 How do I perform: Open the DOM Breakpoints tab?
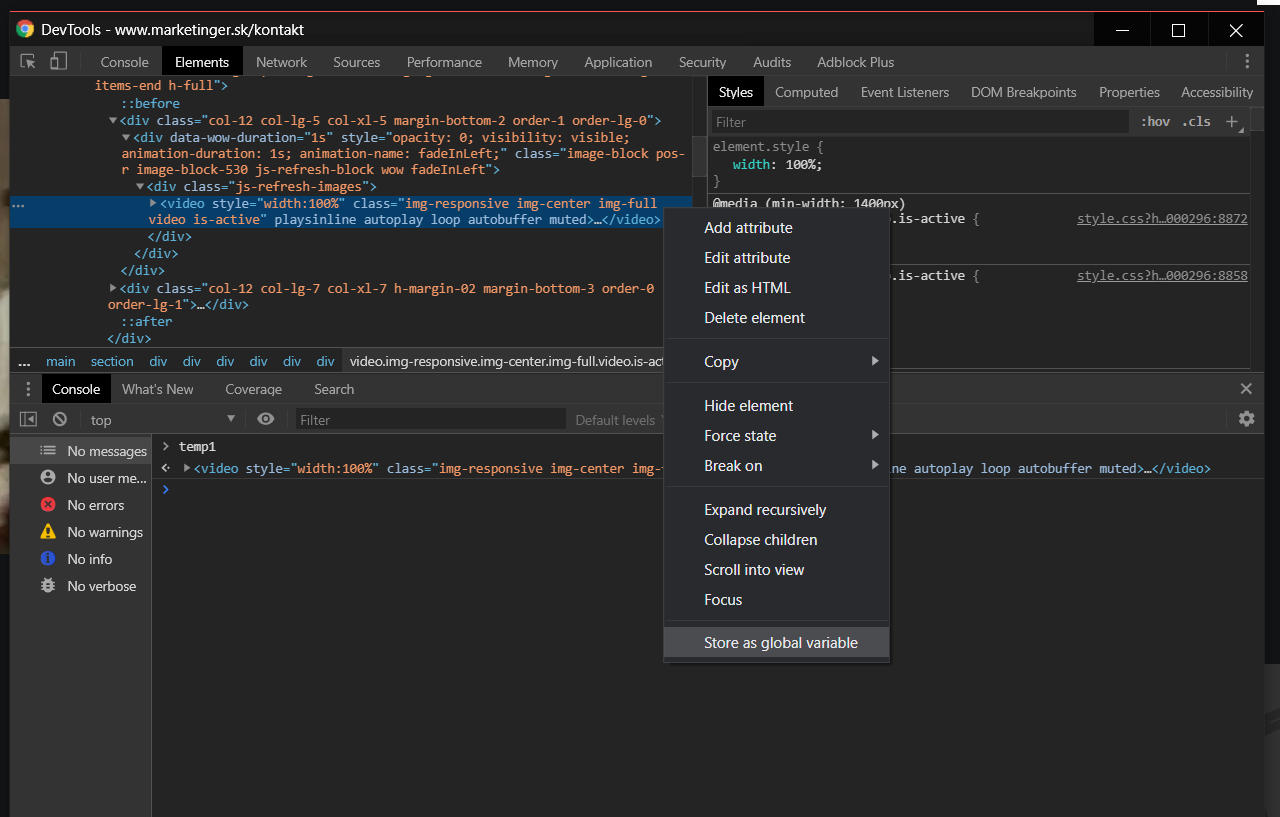coord(1024,92)
